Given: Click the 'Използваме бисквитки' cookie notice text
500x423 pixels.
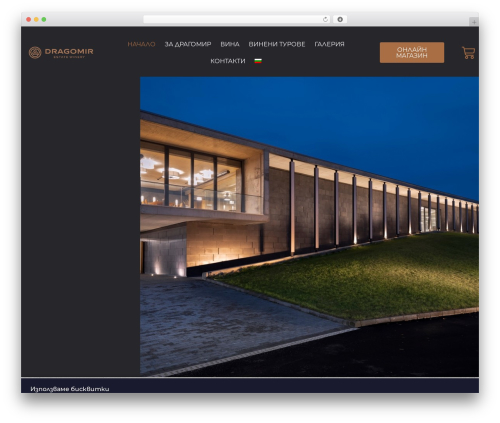Looking at the screenshot, I should [70, 389].
